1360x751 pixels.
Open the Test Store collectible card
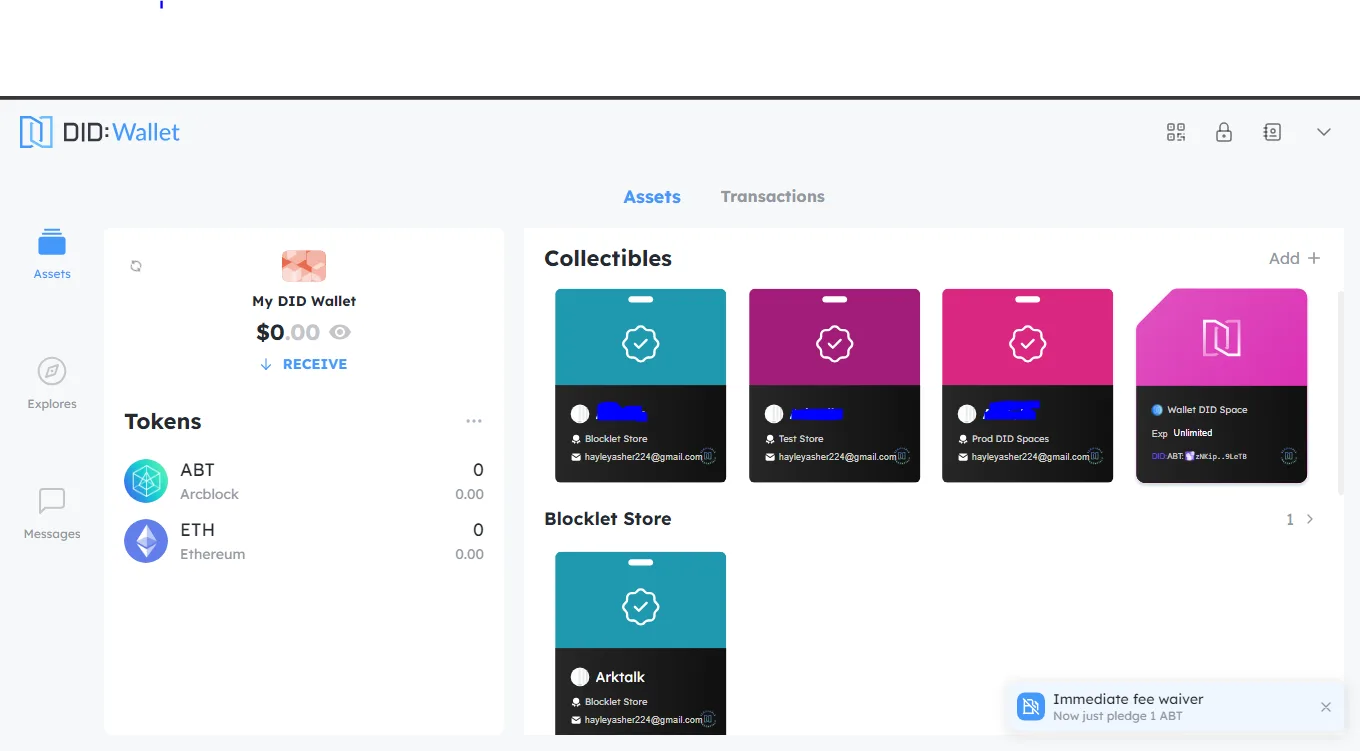[x=835, y=386]
